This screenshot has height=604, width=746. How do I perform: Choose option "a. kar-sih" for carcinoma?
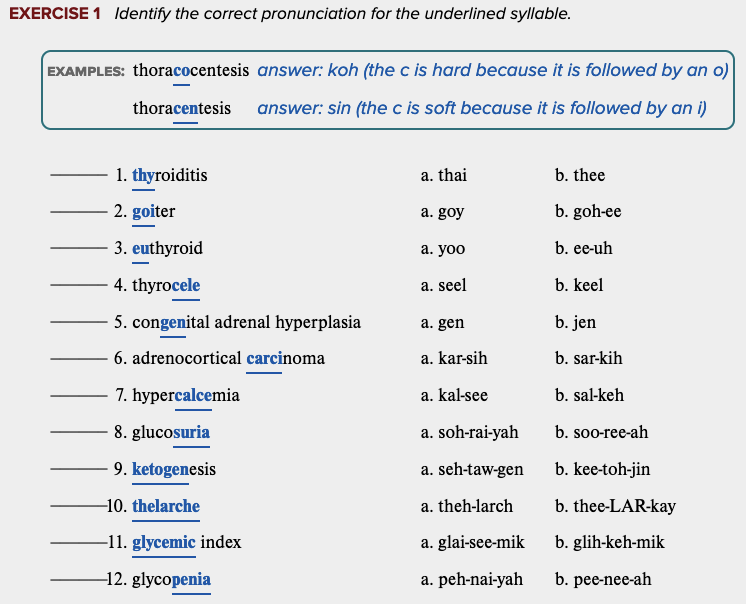pos(454,359)
